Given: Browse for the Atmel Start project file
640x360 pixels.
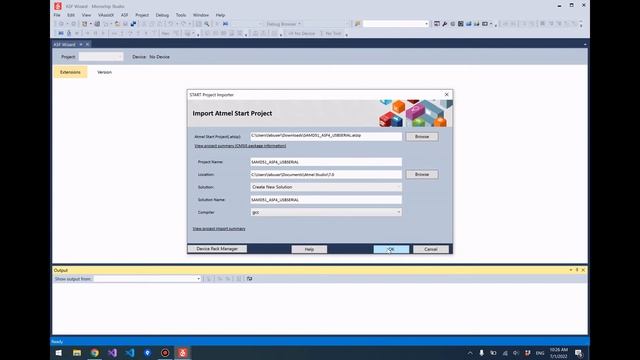Looking at the screenshot, I should 422,137.
